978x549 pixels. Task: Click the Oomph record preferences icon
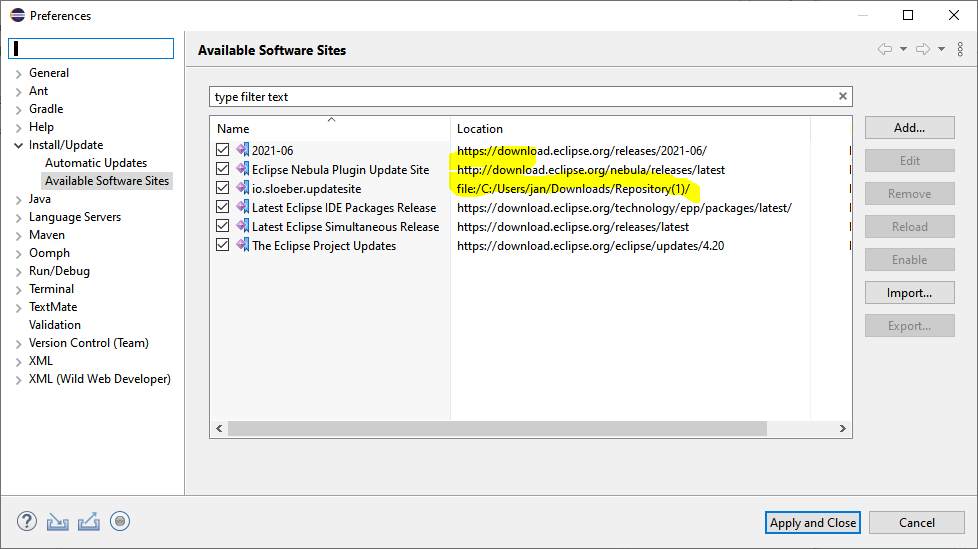120,521
